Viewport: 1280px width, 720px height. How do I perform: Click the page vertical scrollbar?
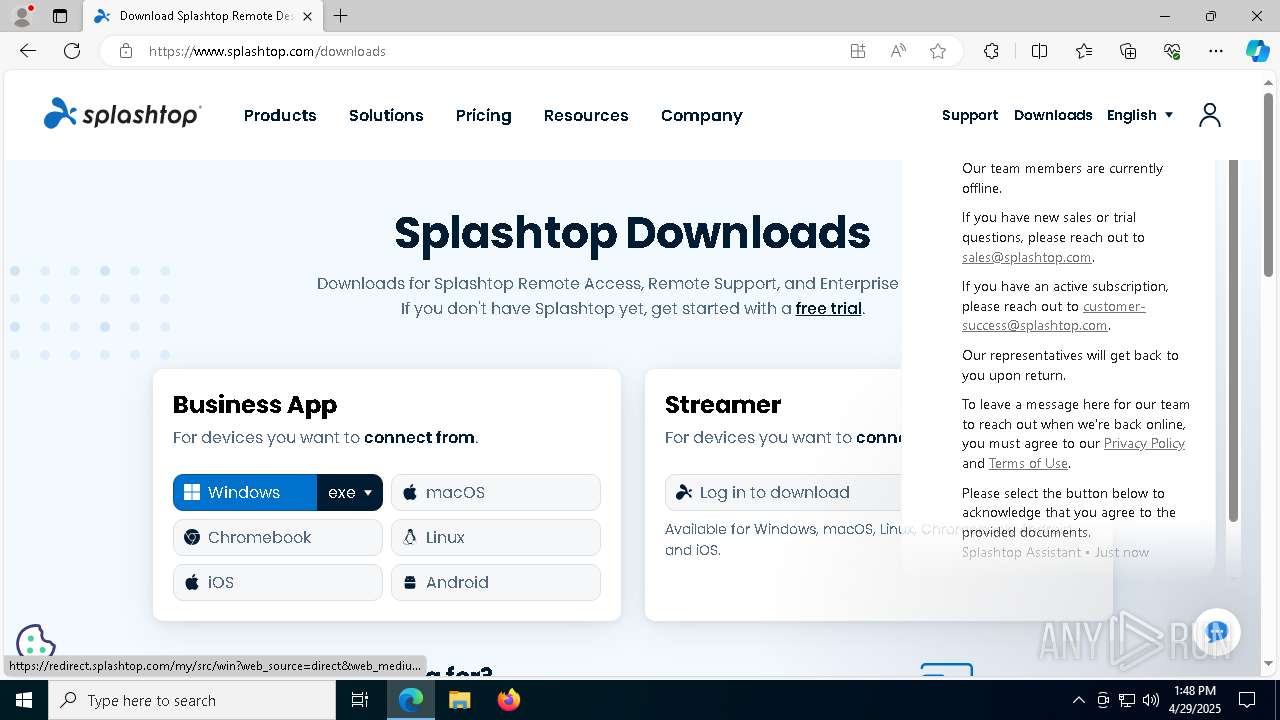[x=1268, y=185]
